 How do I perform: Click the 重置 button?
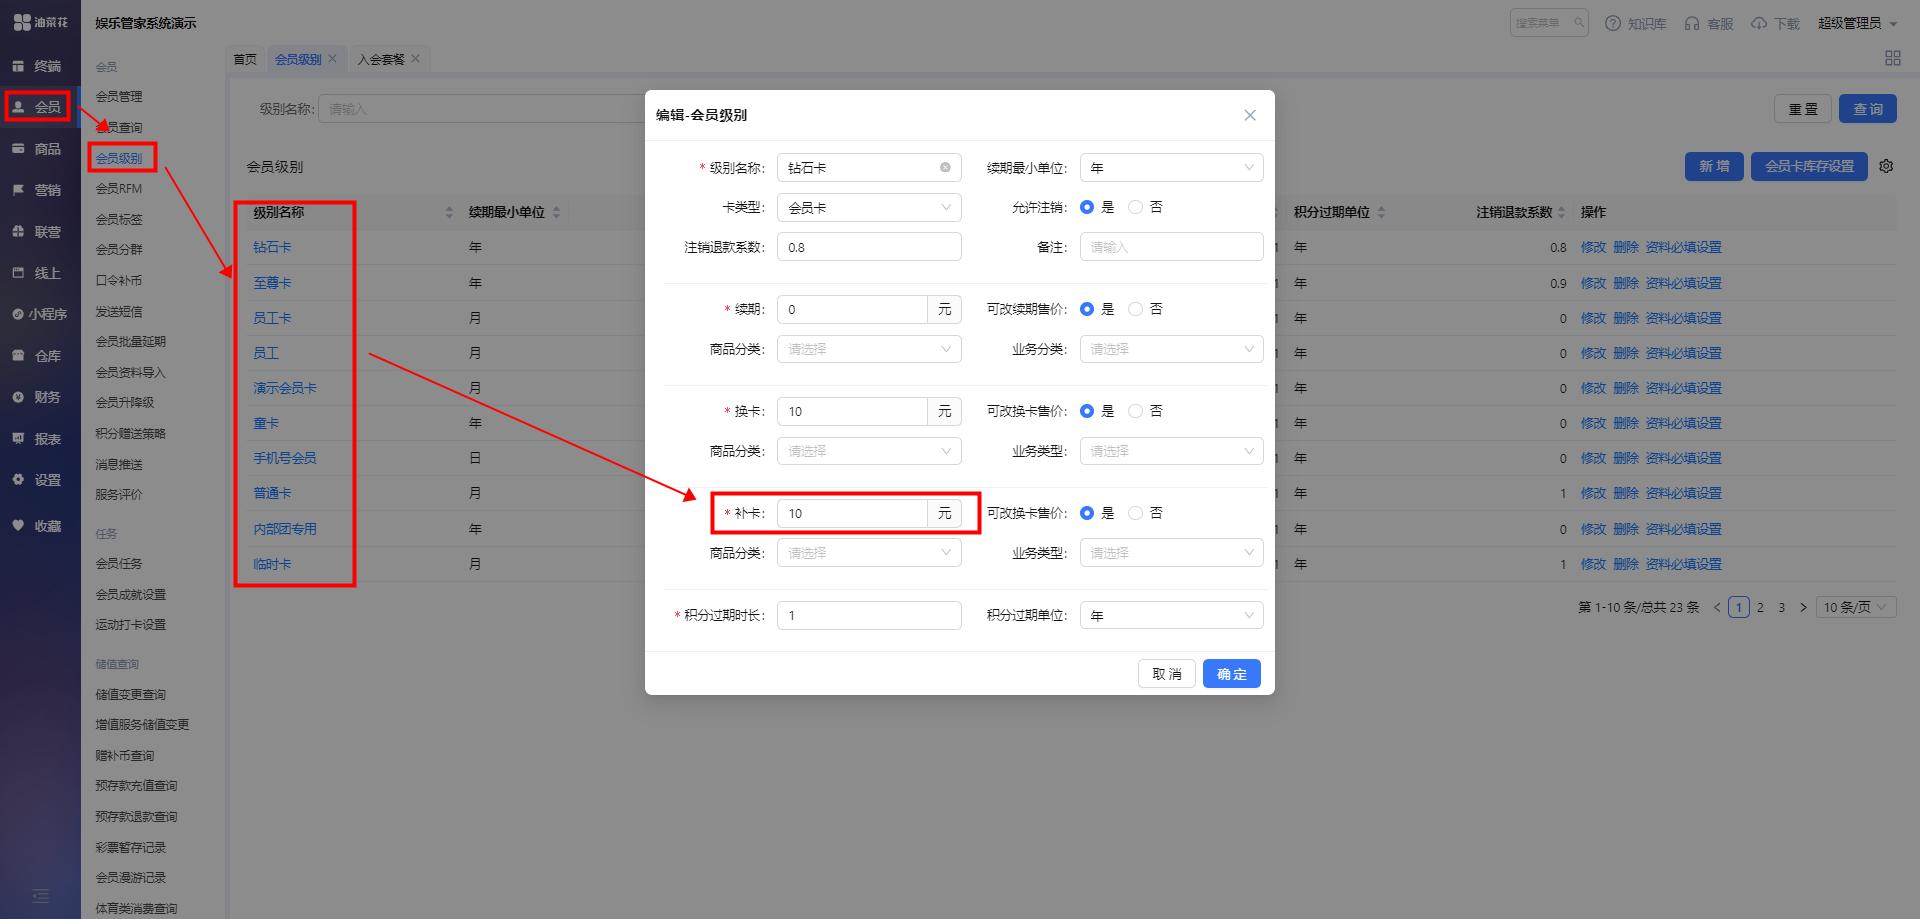click(1803, 109)
